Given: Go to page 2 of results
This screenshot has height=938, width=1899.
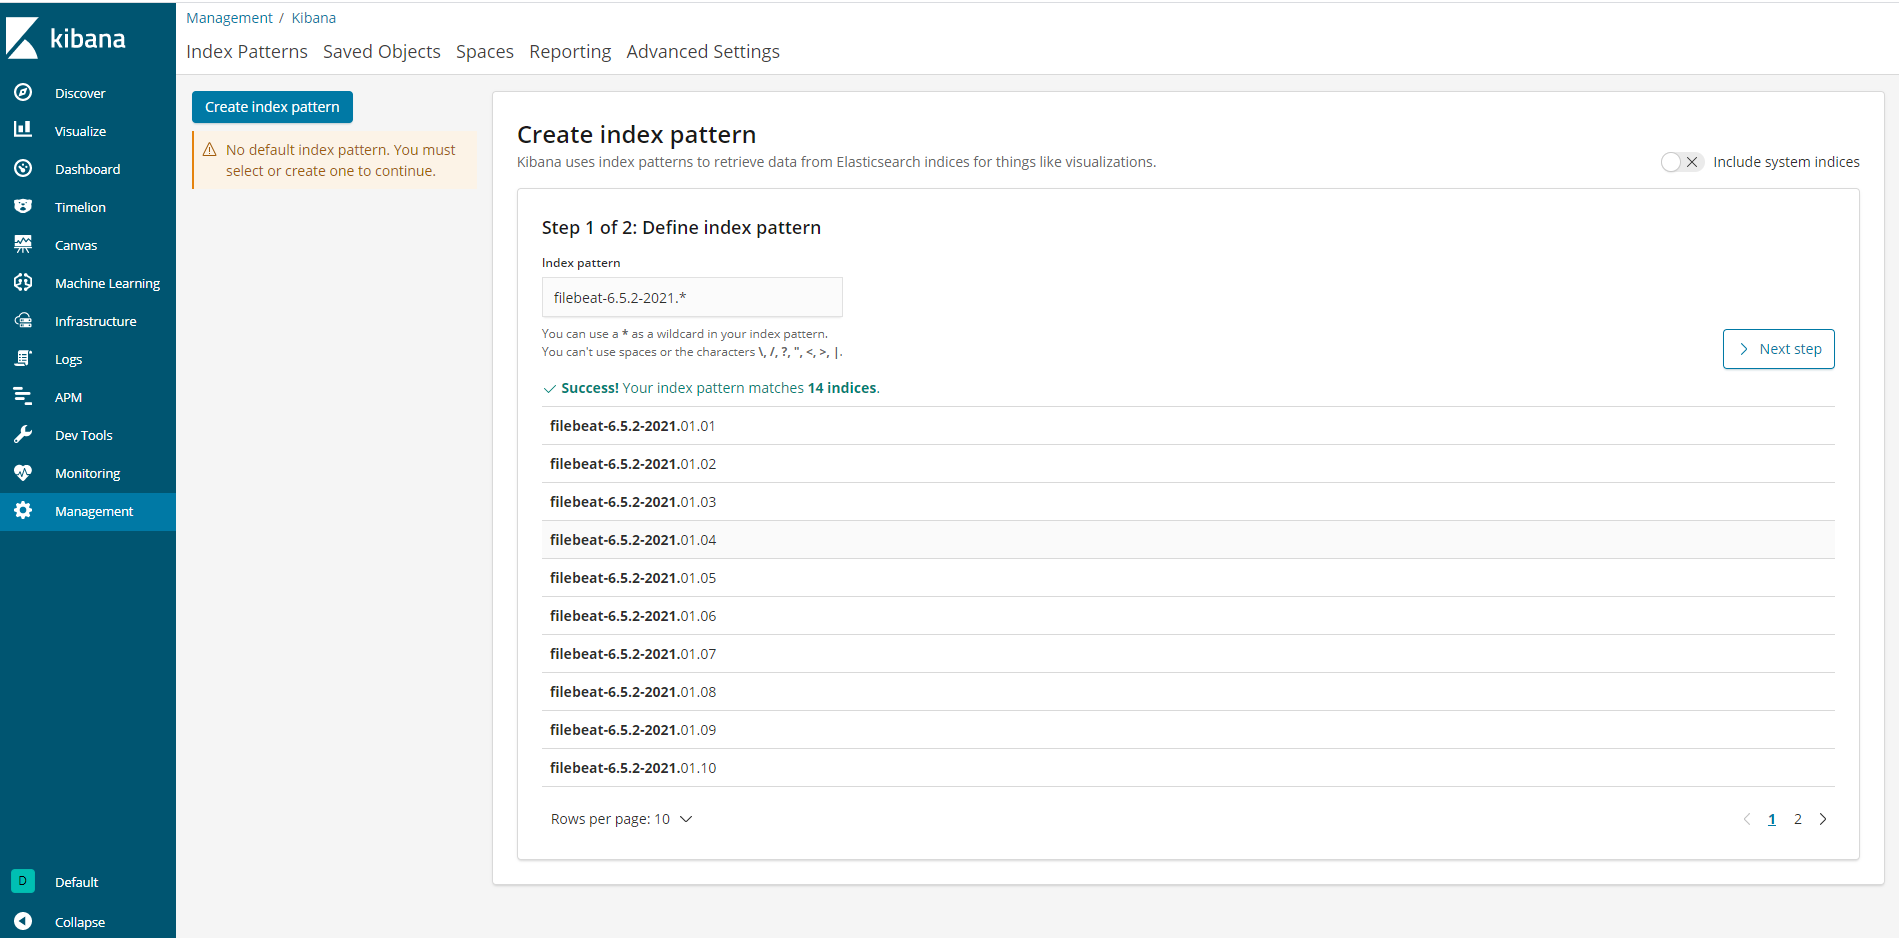Looking at the screenshot, I should 1798,819.
